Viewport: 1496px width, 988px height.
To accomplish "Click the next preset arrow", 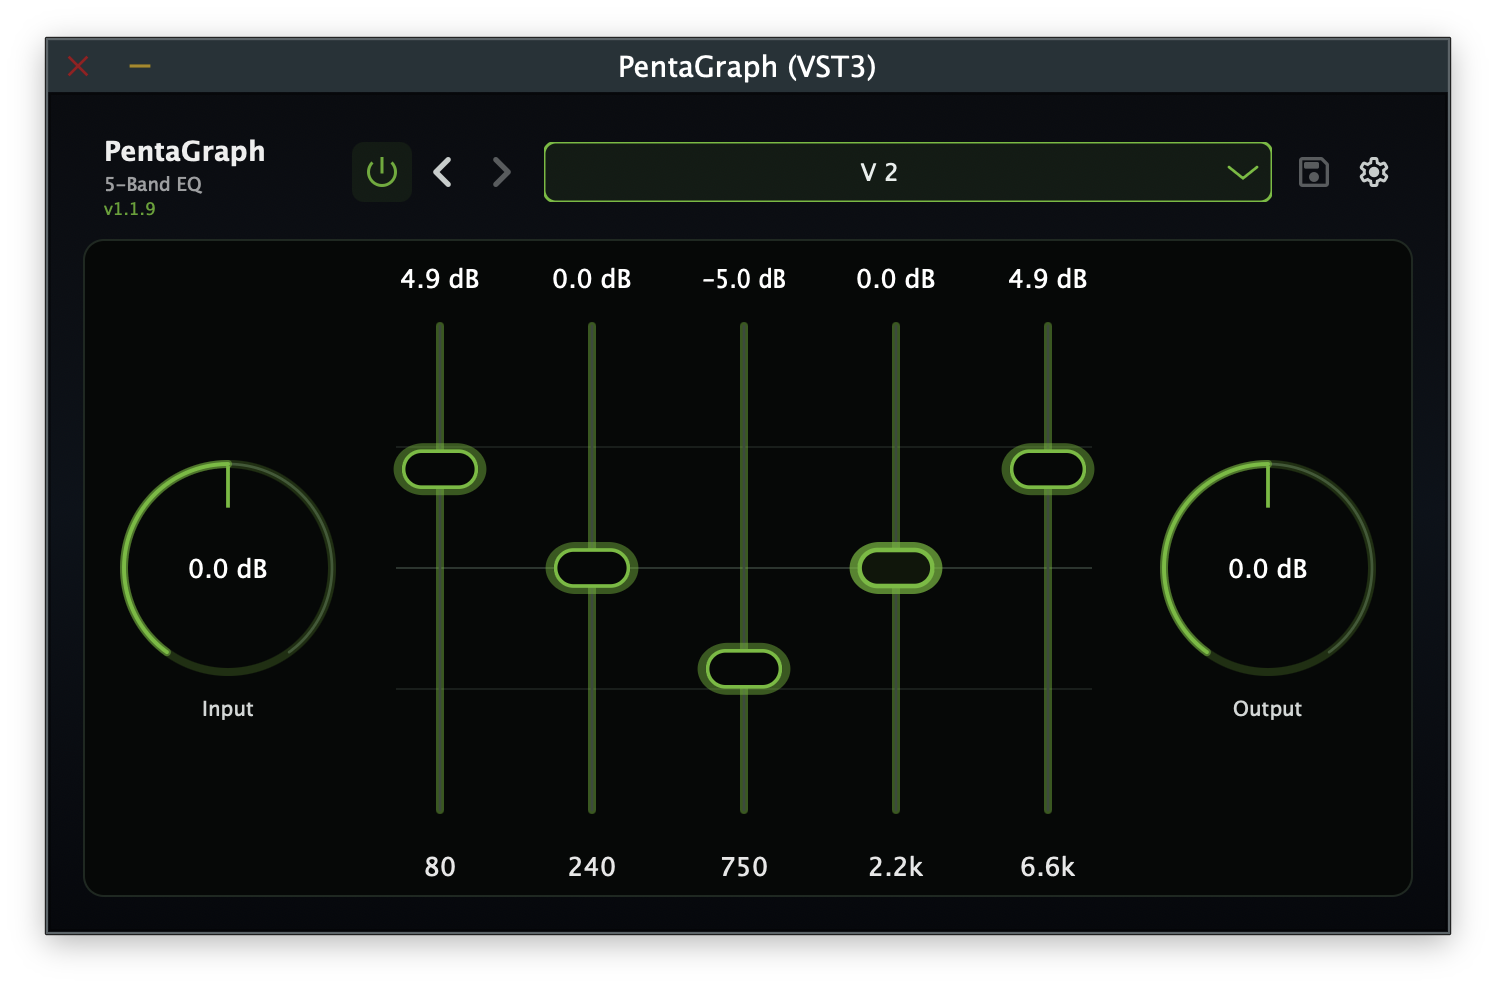I will coord(500,172).
